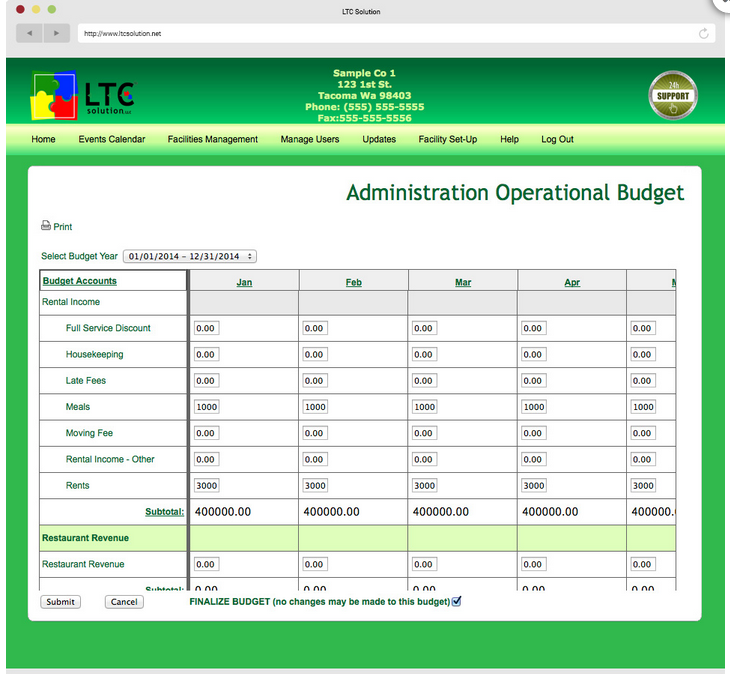Open the Help menu item
The width and height of the screenshot is (730, 674).
[509, 139]
